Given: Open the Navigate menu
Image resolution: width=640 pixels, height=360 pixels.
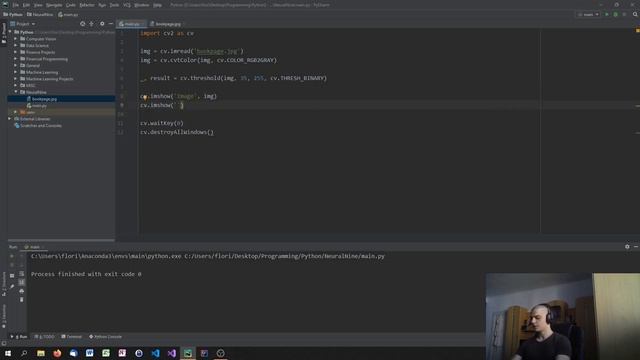Looking at the screenshot, I should 54,5.
